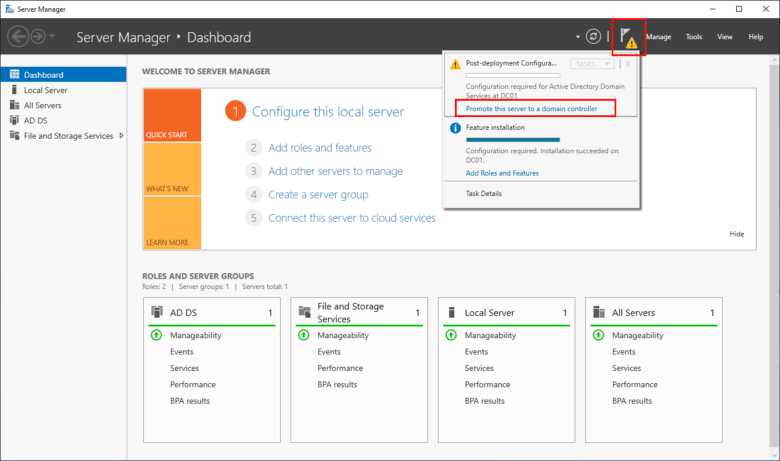Refresh the Server Manager dashboard
The width and height of the screenshot is (780, 461).
593,37
